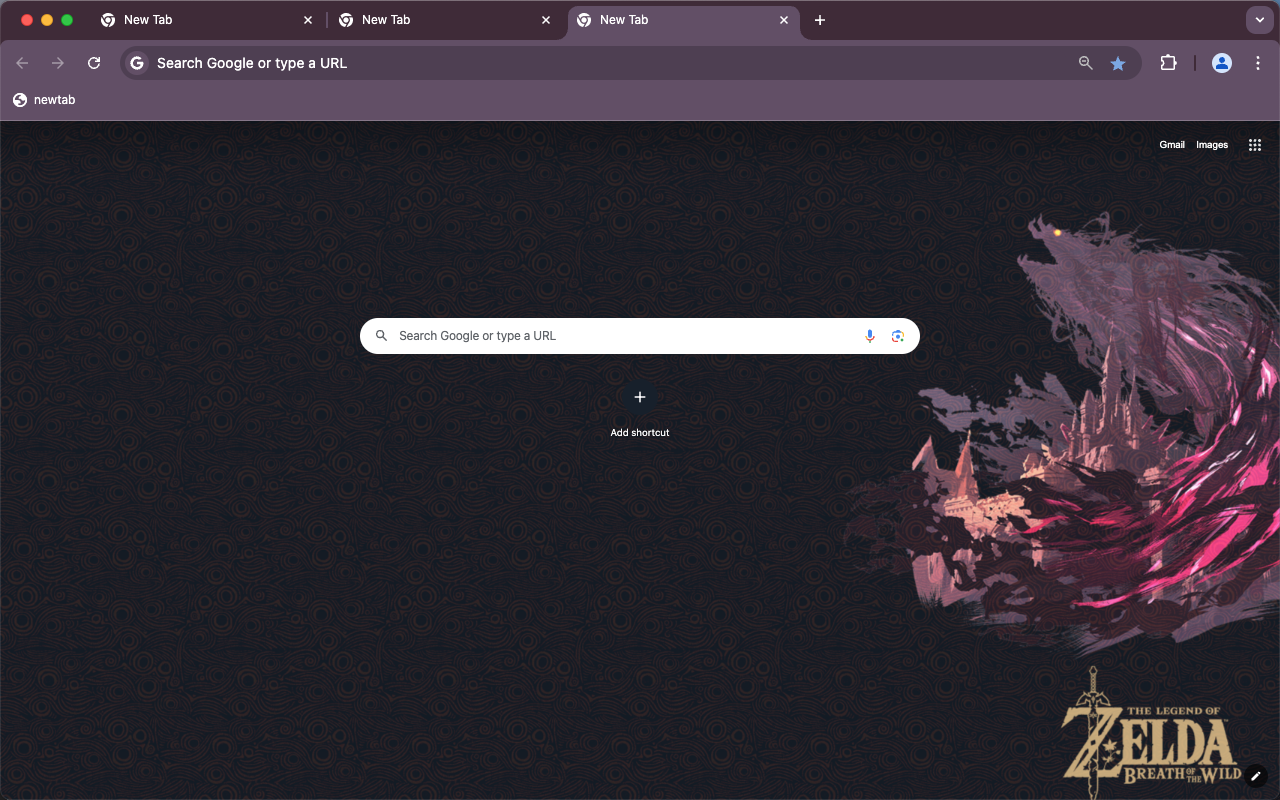Close the leftmost New Tab tab
This screenshot has height=800, width=1280.
pyautogui.click(x=308, y=20)
